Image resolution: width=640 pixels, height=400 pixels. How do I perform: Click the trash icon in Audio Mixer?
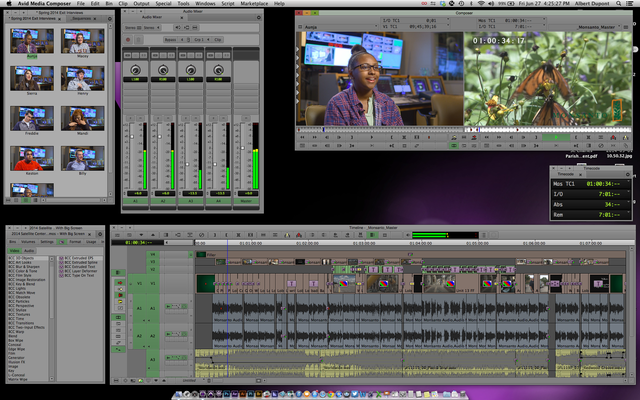(x=138, y=40)
